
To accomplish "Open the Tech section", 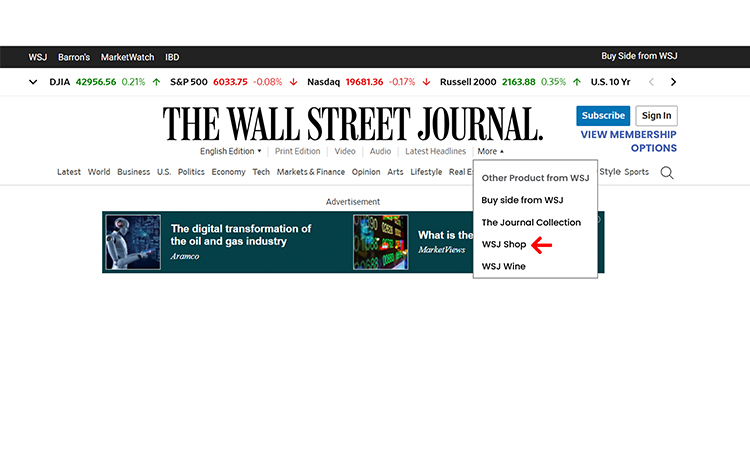I will 261,172.
